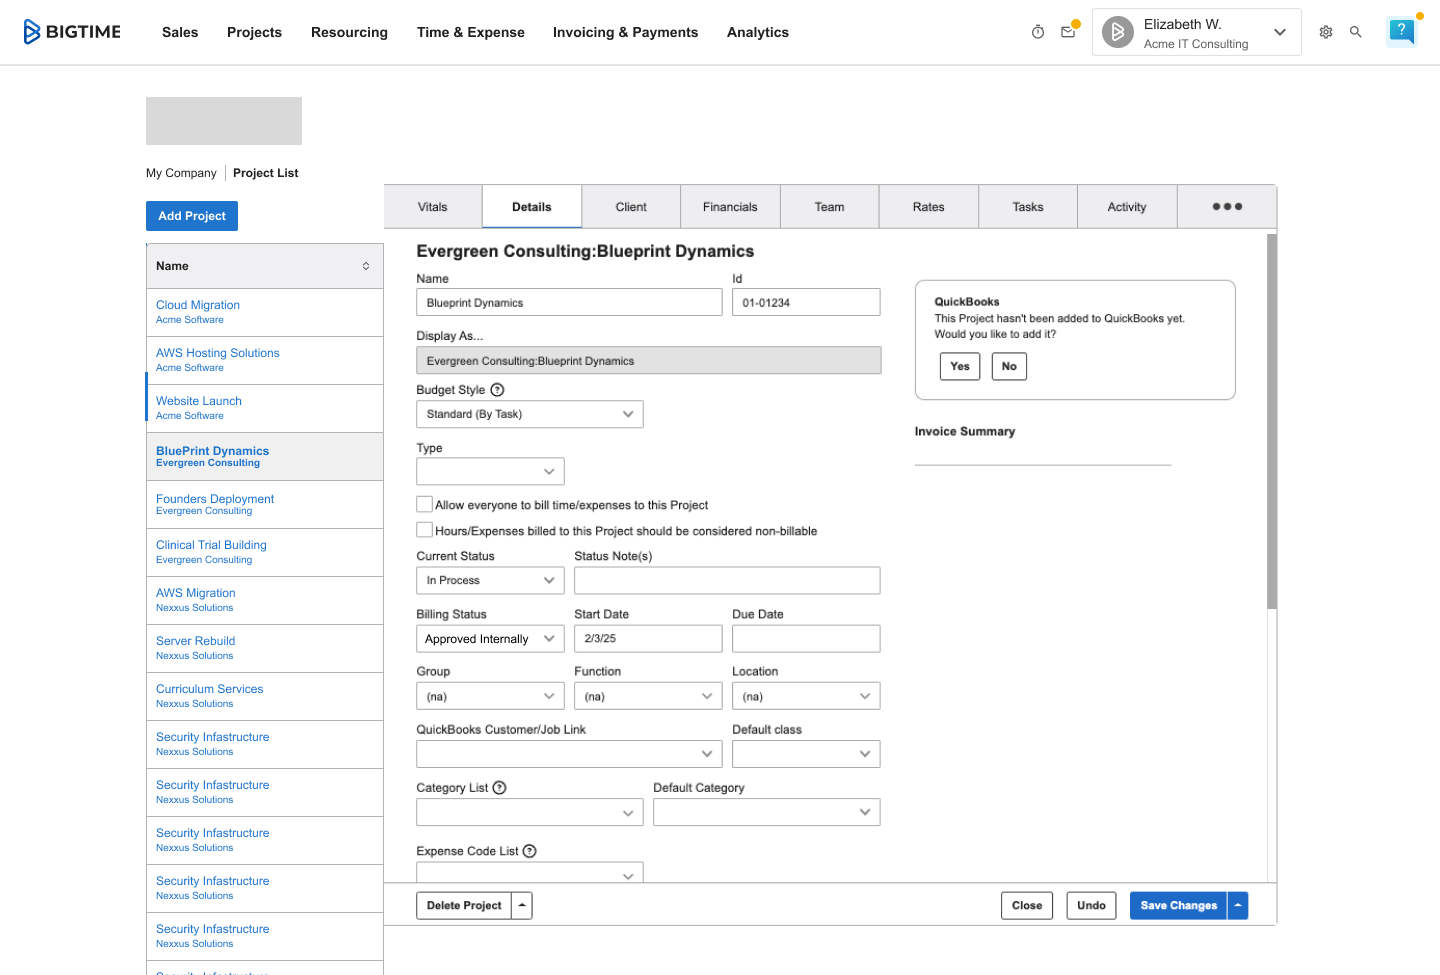The height and width of the screenshot is (975, 1440).
Task: Open settings gear icon
Action: 1326,32
